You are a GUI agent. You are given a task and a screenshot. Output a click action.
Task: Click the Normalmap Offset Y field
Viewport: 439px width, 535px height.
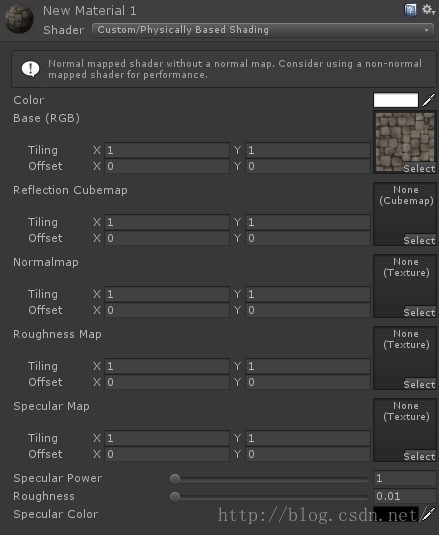point(308,310)
